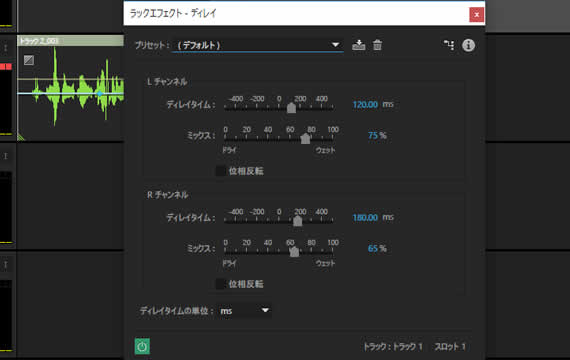Screen dimensions: 570x360
Task: Click the L チャンネル section label
Action: [167, 81]
